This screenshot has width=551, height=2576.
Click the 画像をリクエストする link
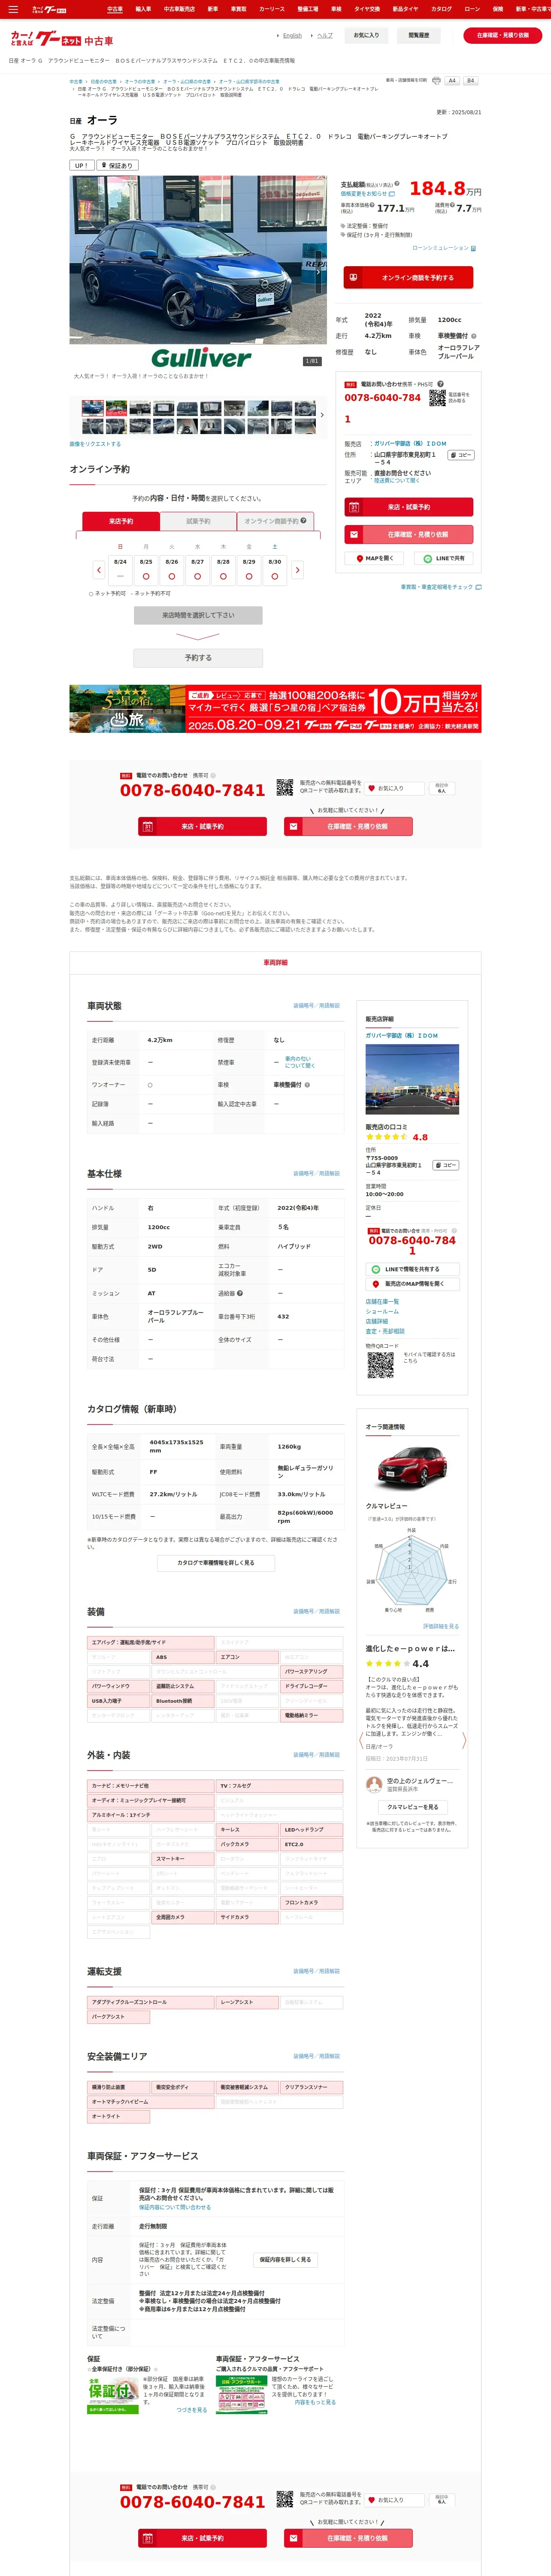pyautogui.click(x=95, y=444)
